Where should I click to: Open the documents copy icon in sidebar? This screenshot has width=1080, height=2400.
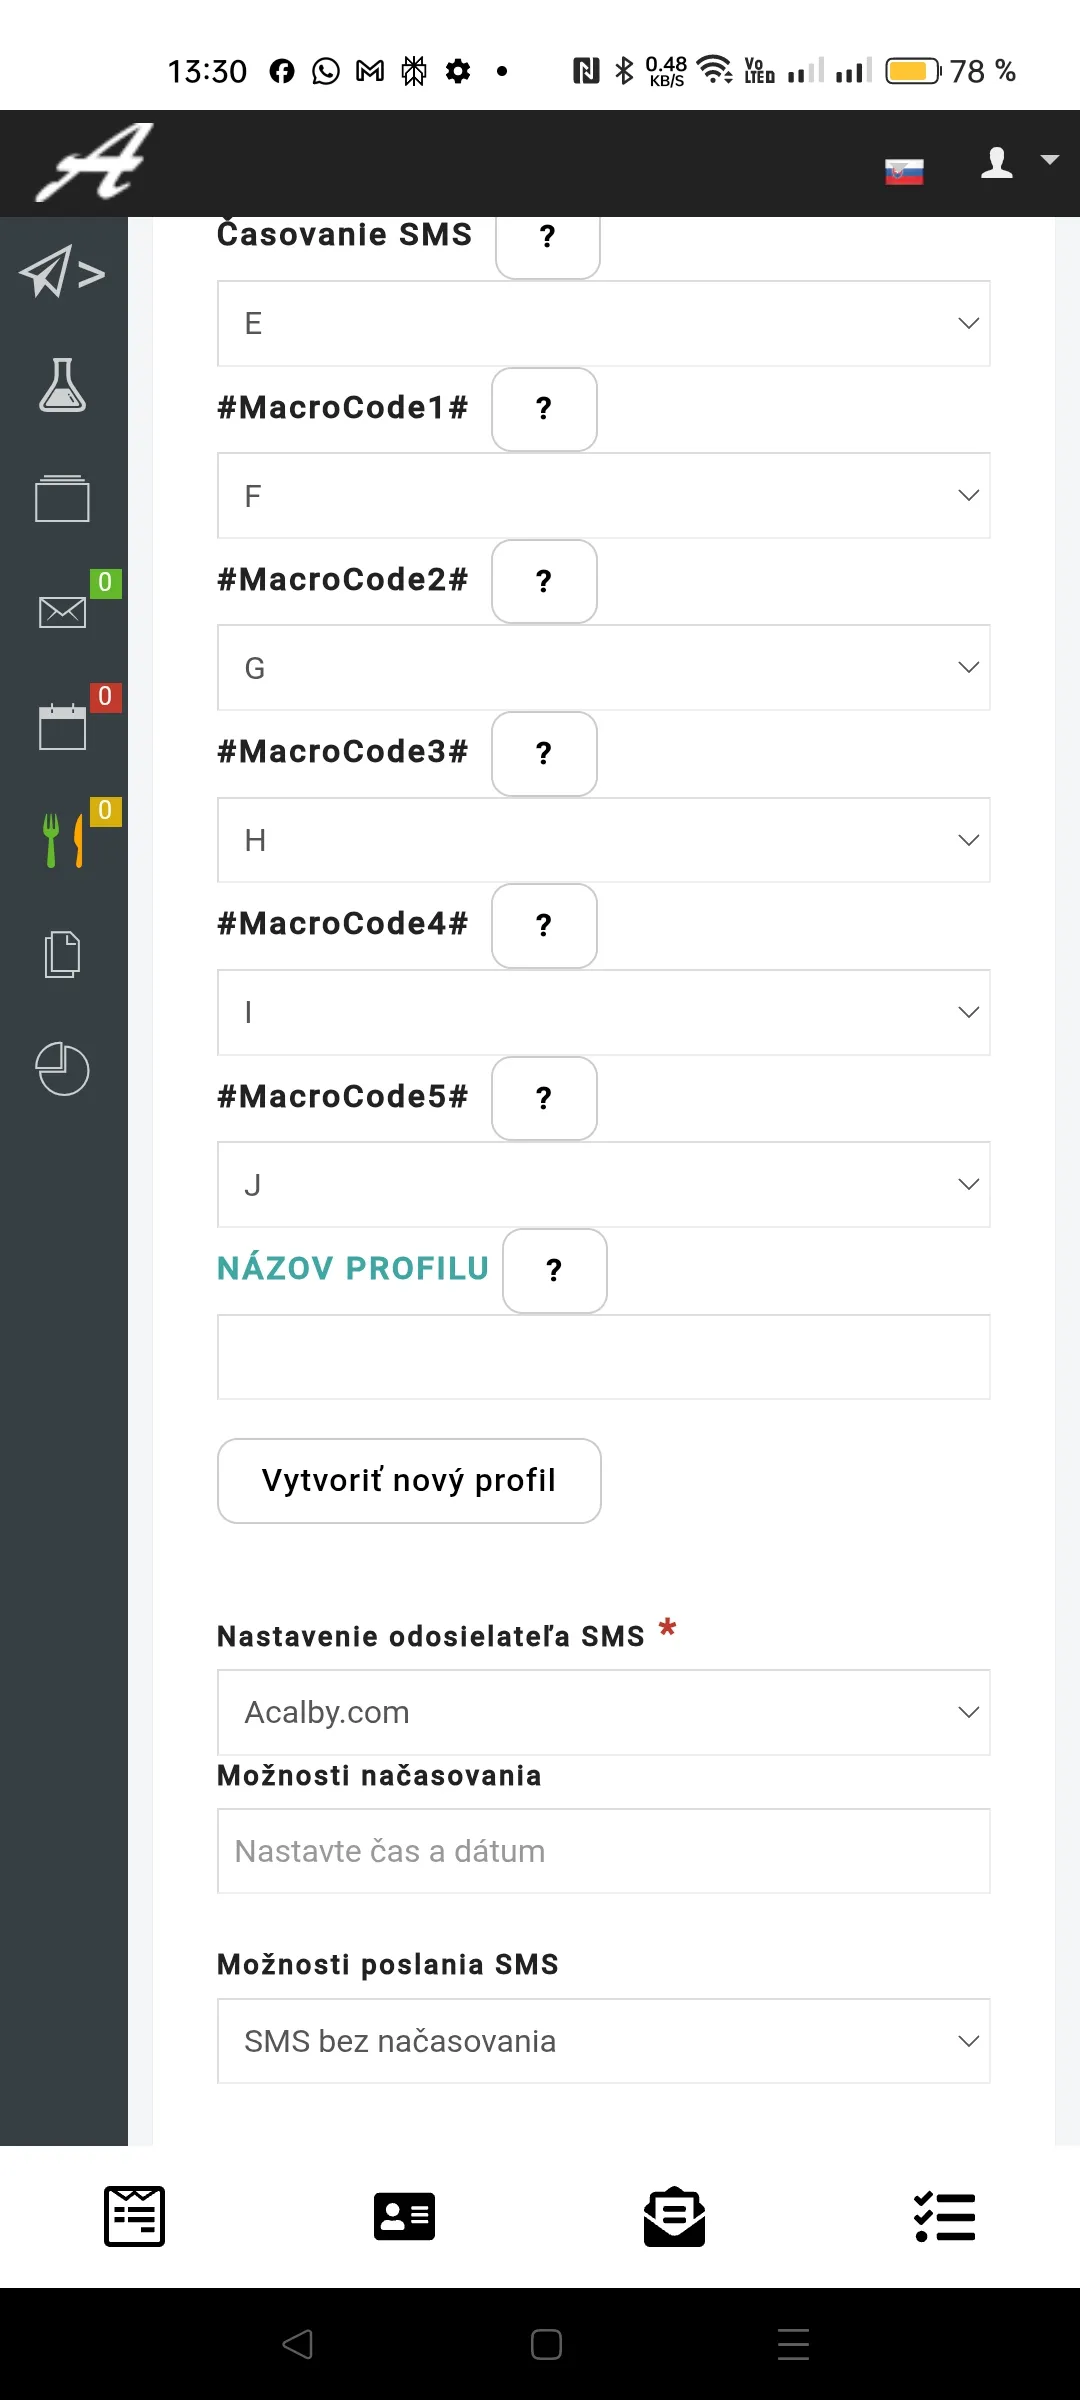(x=62, y=954)
